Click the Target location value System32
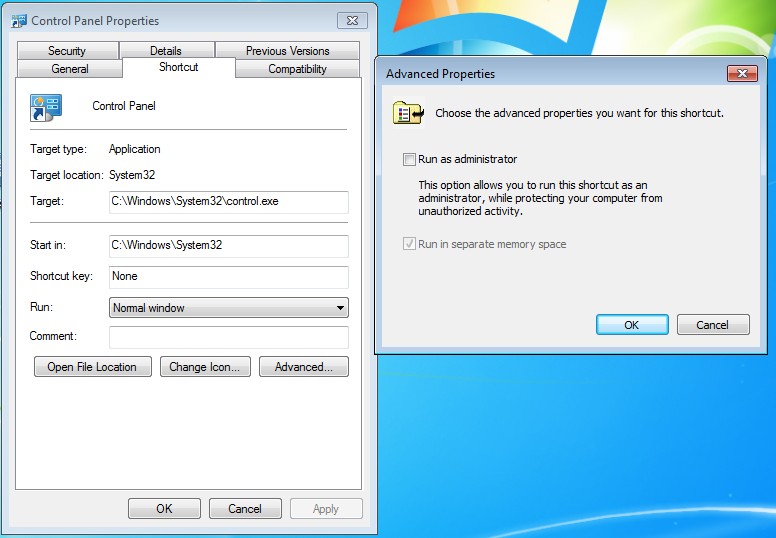The image size is (776, 538). point(132,175)
